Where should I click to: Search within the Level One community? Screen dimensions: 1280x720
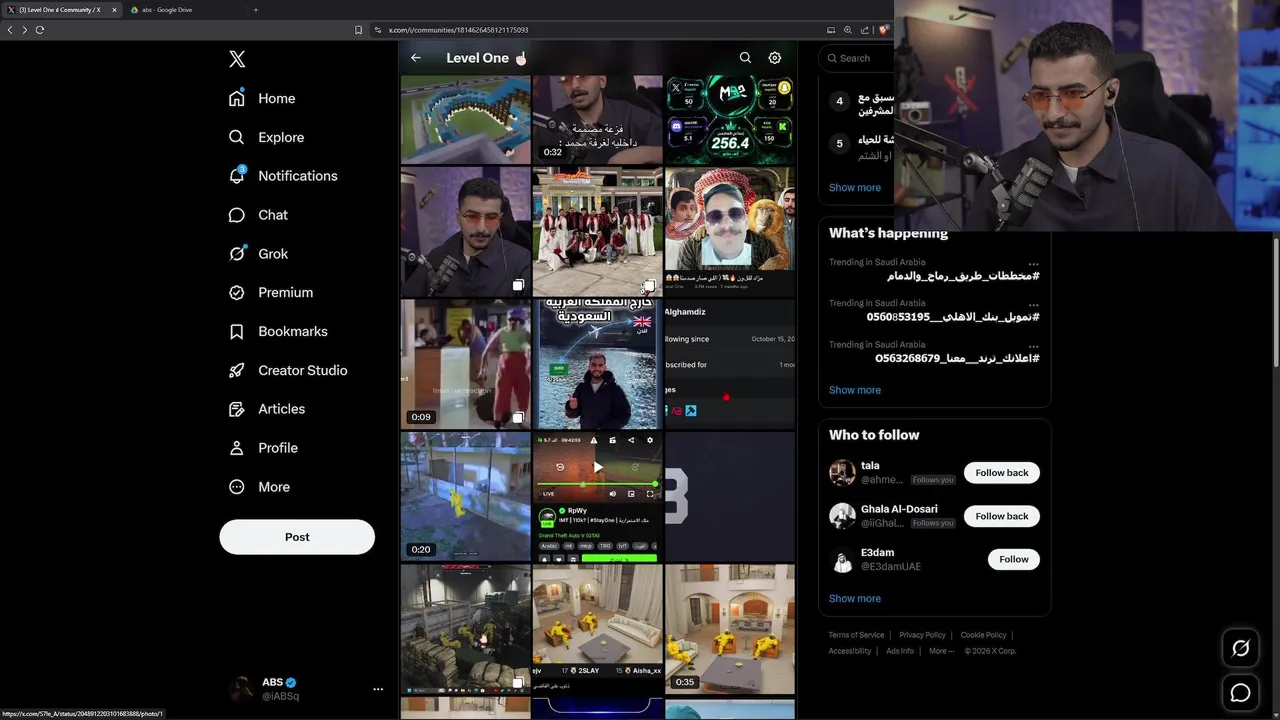pos(745,58)
